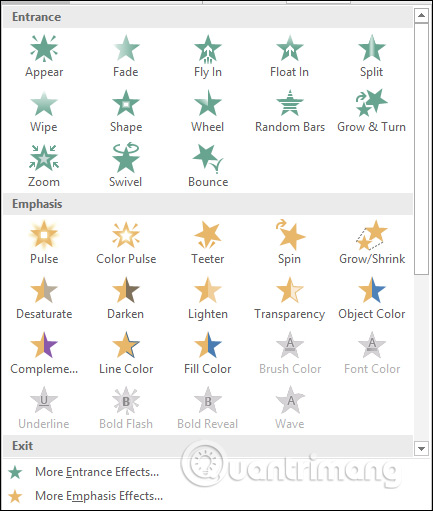
Task: Apply the Fill Color emphasis effect
Action: pyautogui.click(x=208, y=353)
